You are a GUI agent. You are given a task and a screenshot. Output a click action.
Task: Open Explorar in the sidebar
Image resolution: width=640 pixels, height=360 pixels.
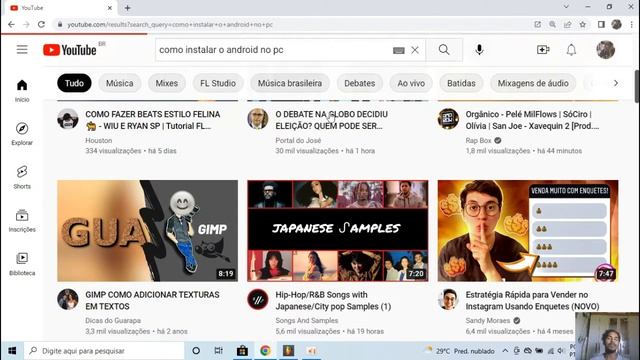pos(22,134)
